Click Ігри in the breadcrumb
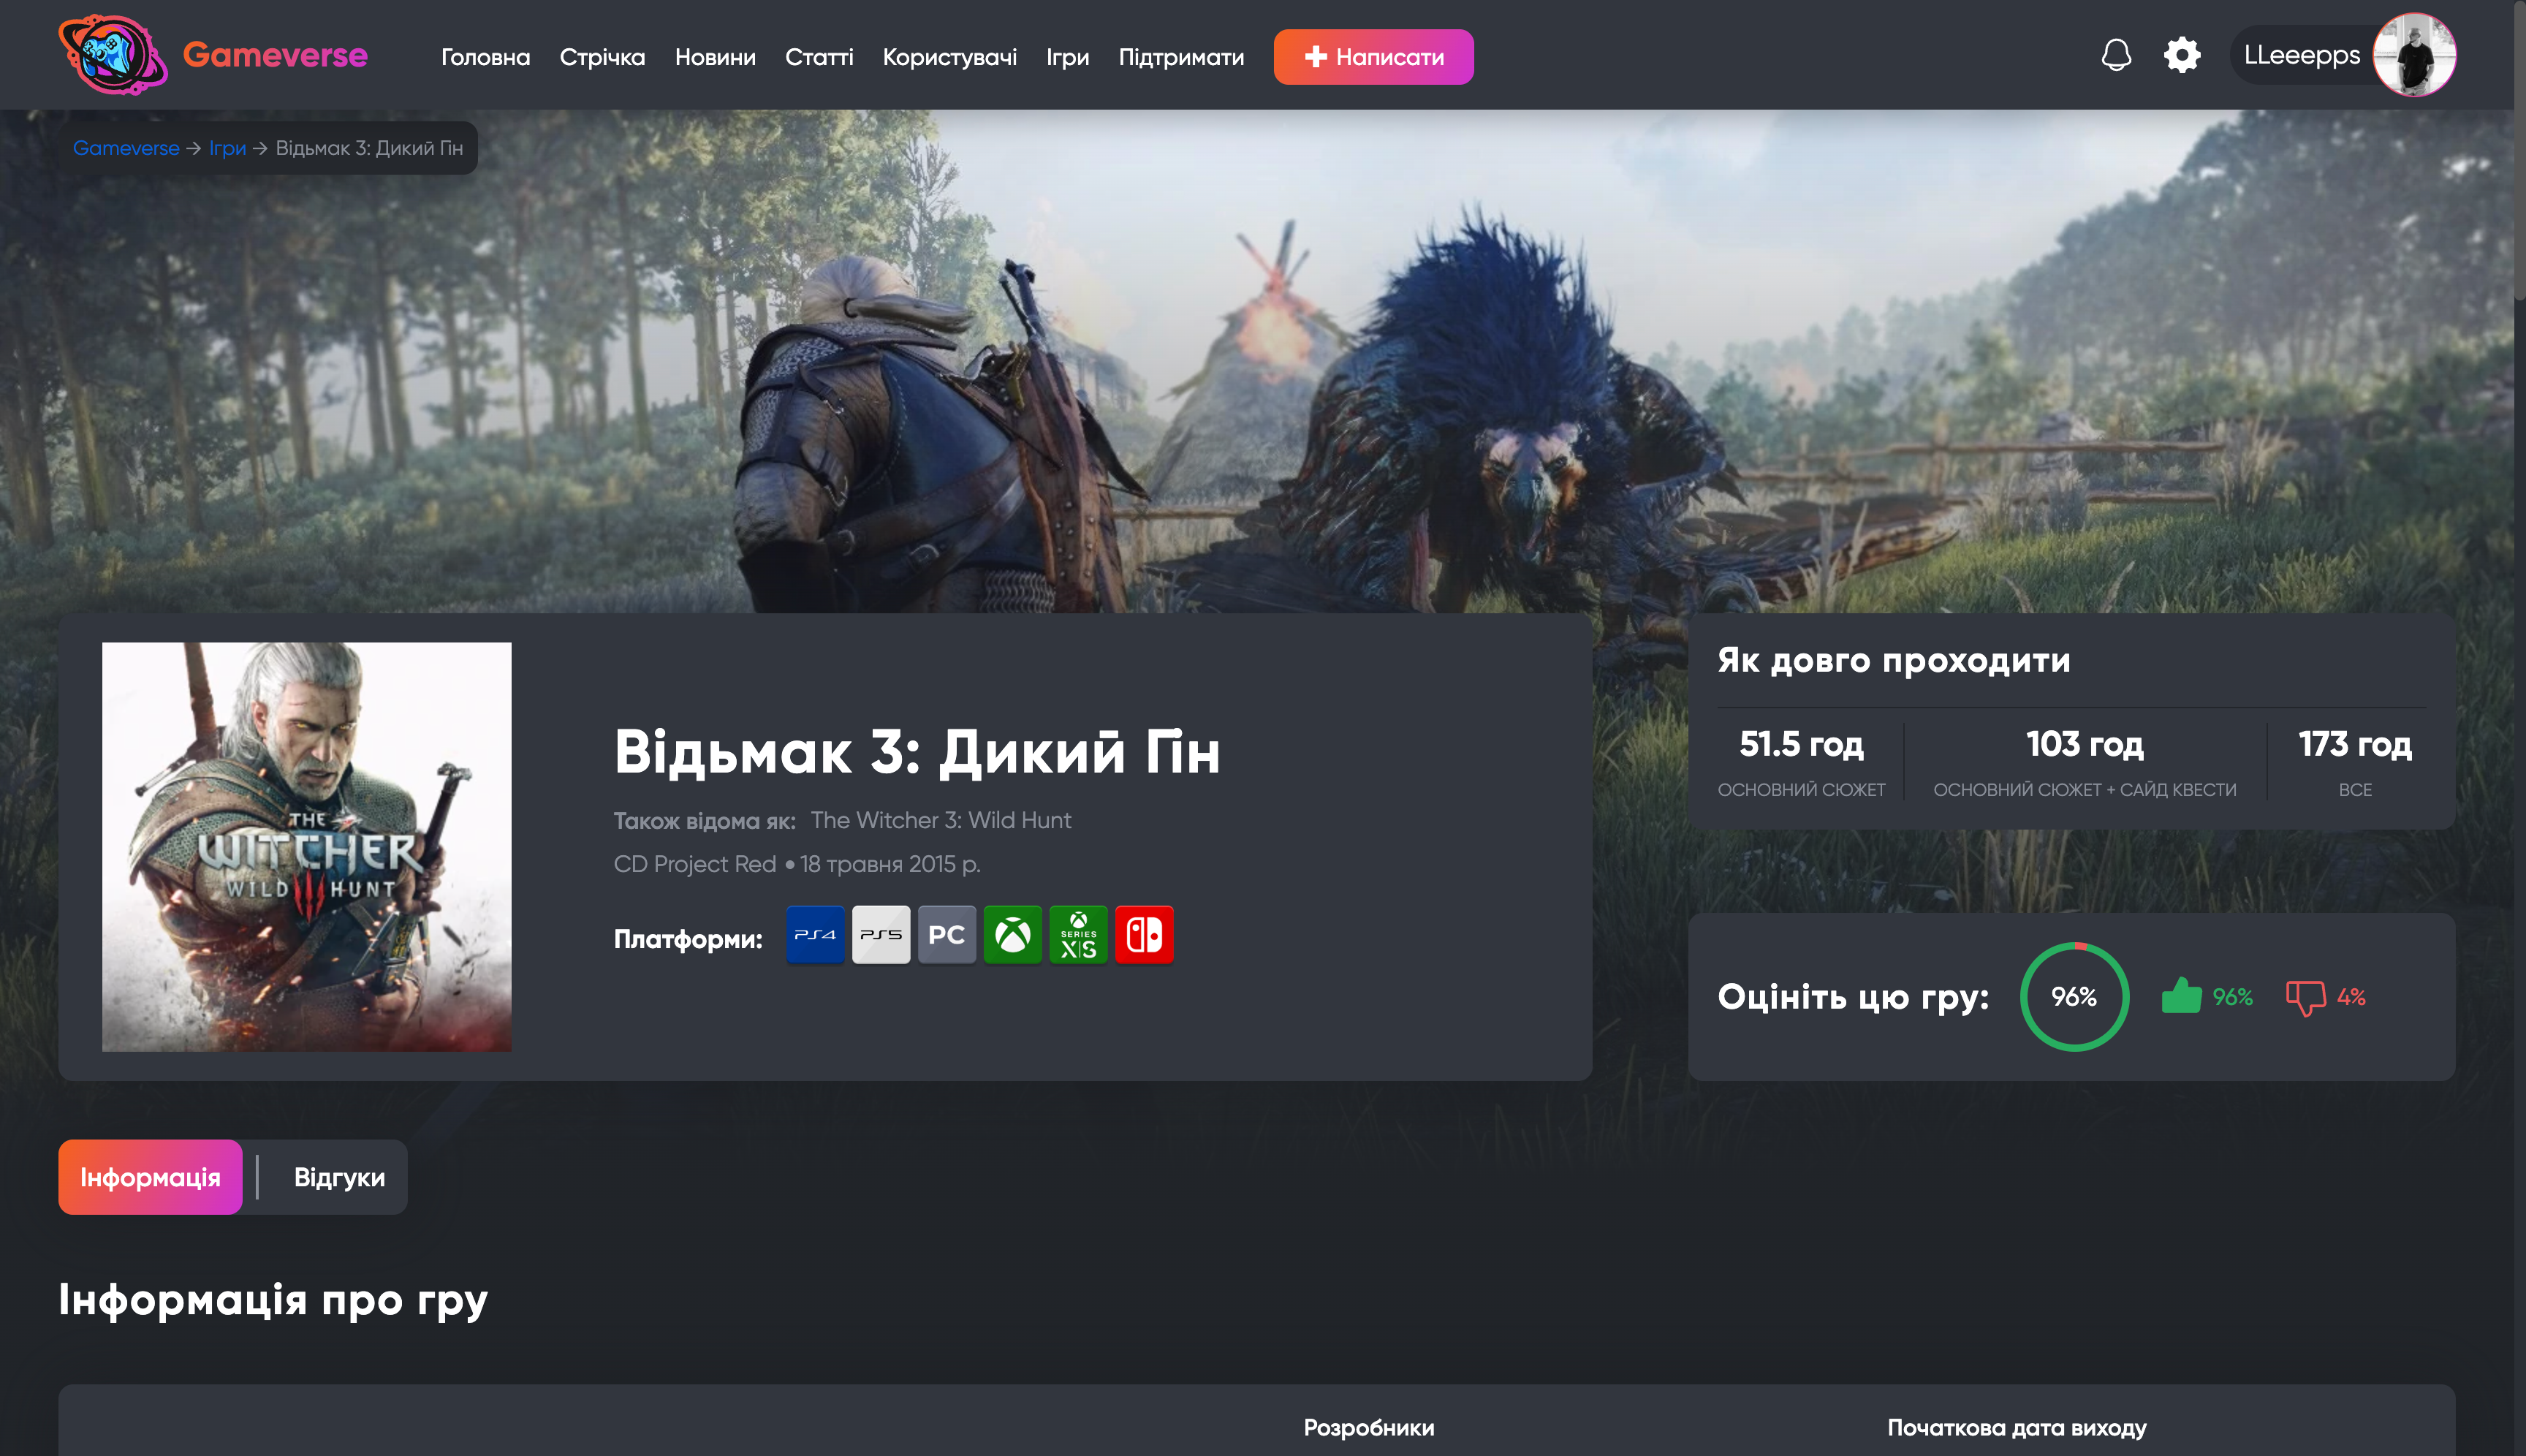The image size is (2526, 1456). click(228, 147)
